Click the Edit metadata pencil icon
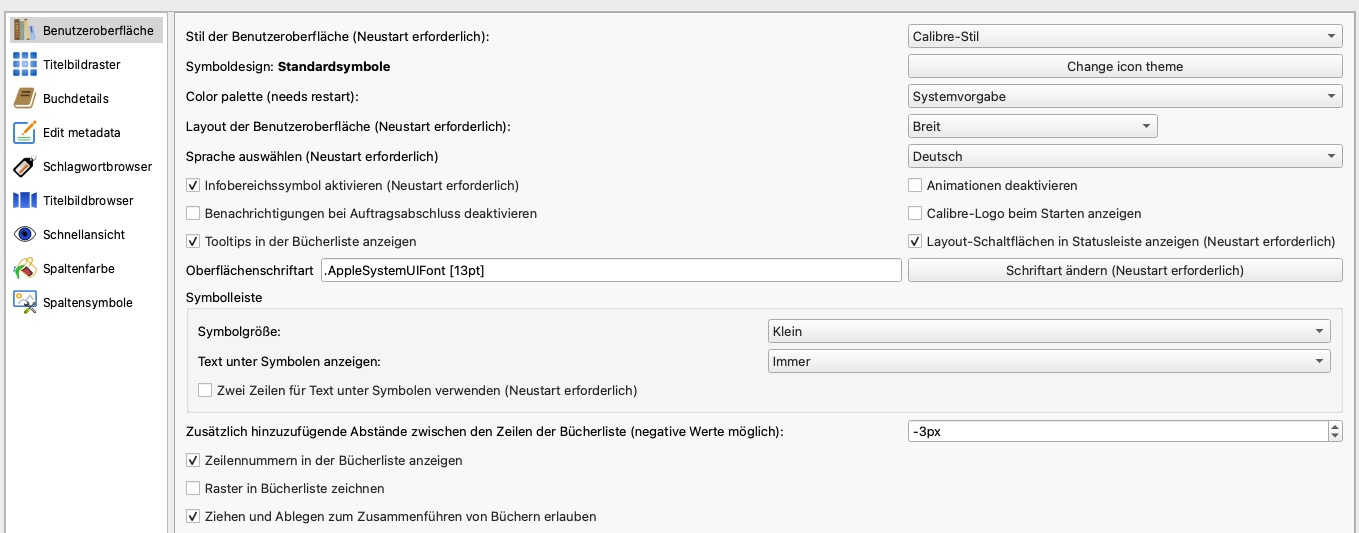1359x533 pixels. [25, 133]
